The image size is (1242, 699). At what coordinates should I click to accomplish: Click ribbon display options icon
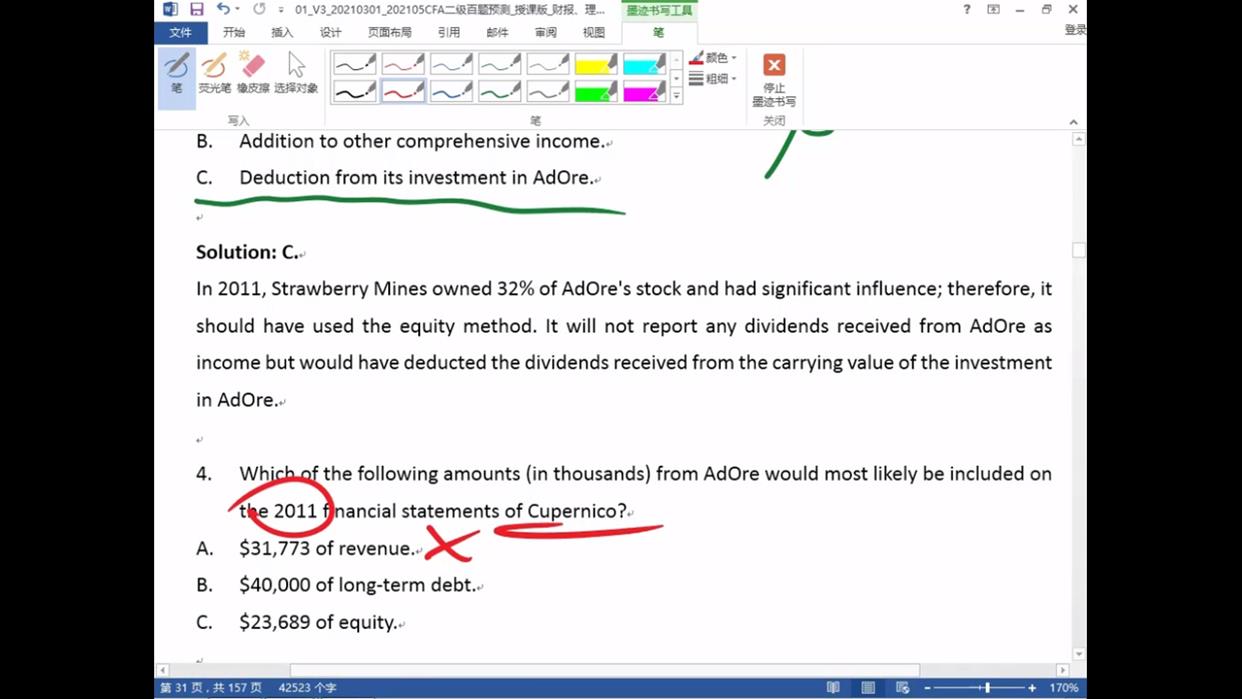993,9
